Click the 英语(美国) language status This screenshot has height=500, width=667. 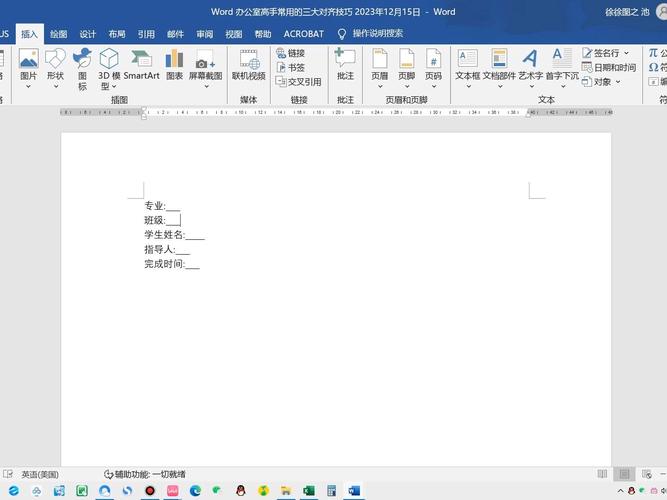[40, 474]
